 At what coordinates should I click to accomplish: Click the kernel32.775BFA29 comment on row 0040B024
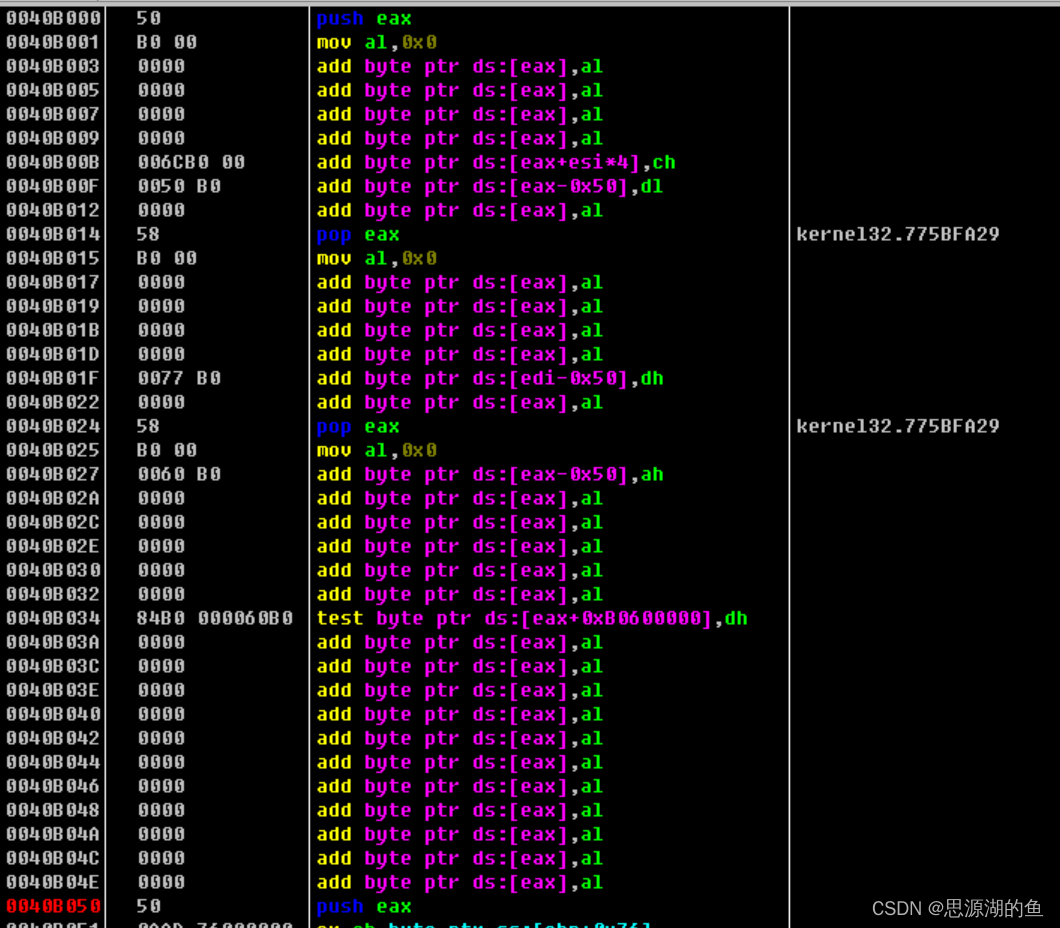pyautogui.click(x=898, y=426)
